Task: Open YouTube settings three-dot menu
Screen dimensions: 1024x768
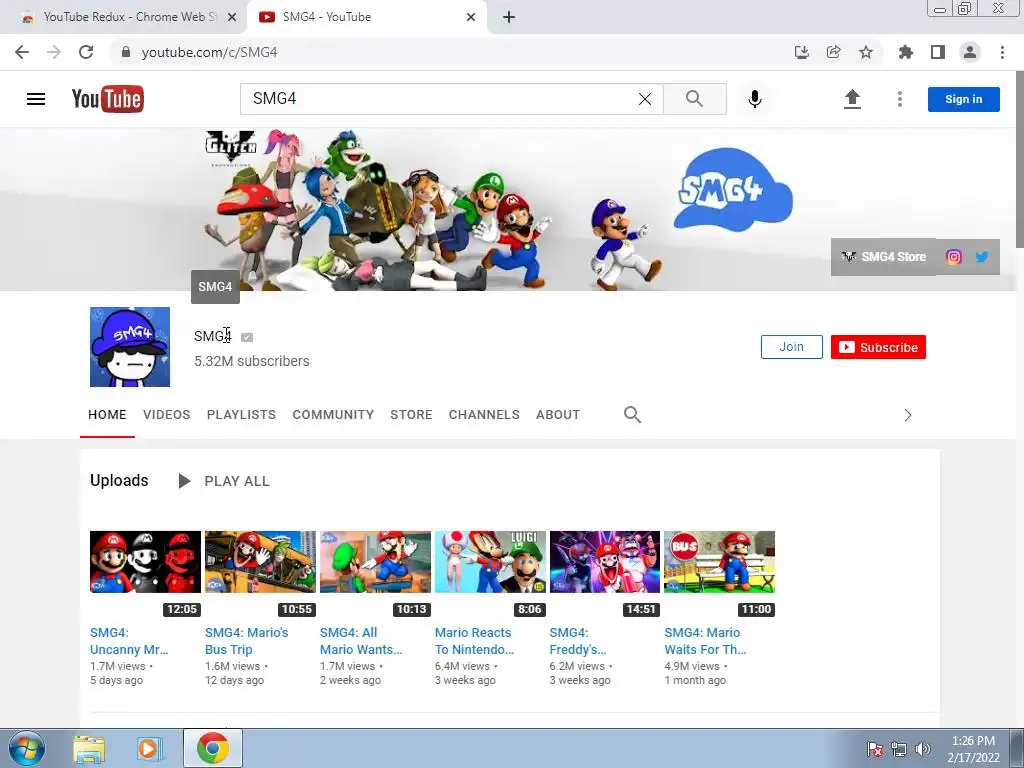Action: pos(900,99)
